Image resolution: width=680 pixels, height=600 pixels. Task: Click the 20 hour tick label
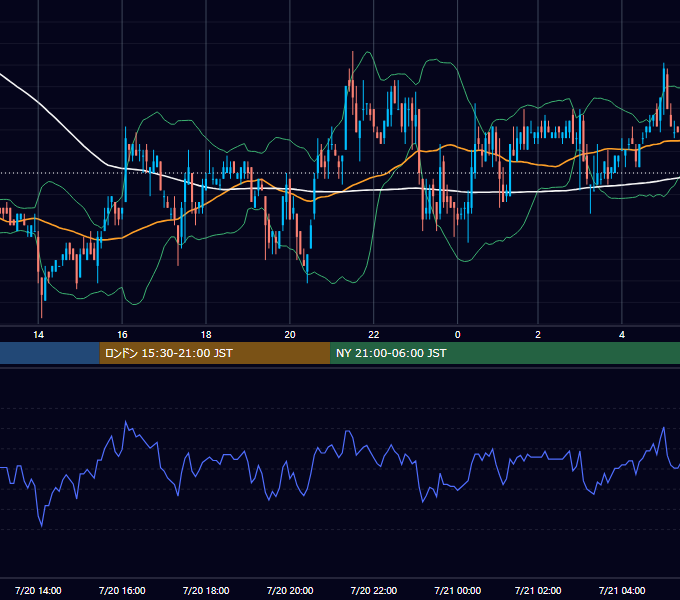(290, 334)
